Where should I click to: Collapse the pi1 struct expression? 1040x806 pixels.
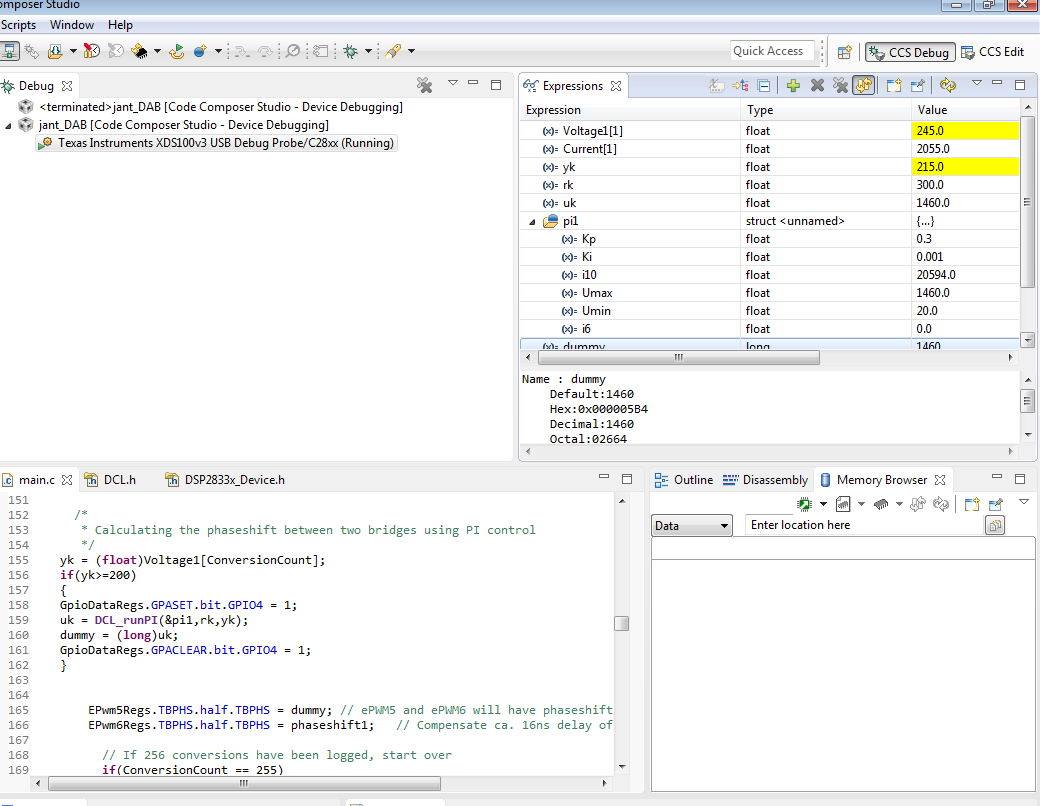tap(533, 221)
